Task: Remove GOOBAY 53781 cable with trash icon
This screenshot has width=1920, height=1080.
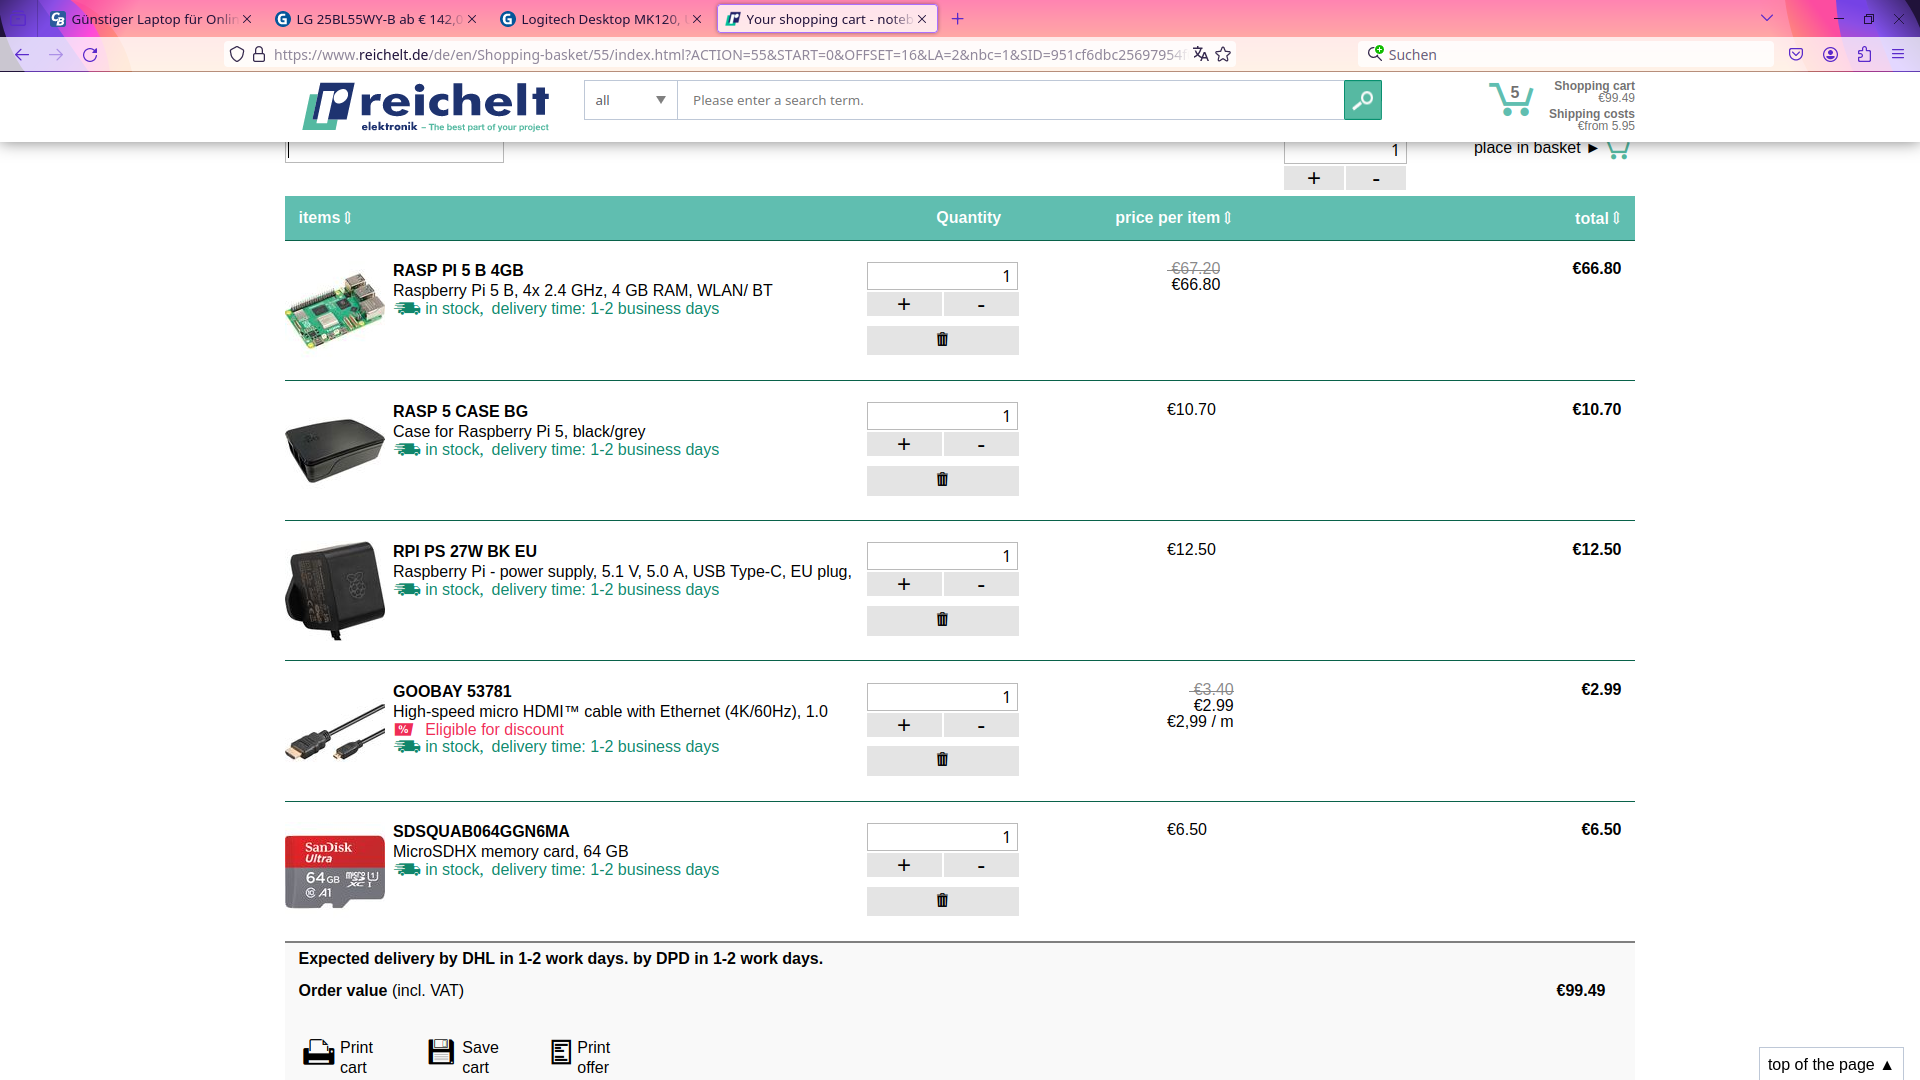Action: click(x=942, y=760)
